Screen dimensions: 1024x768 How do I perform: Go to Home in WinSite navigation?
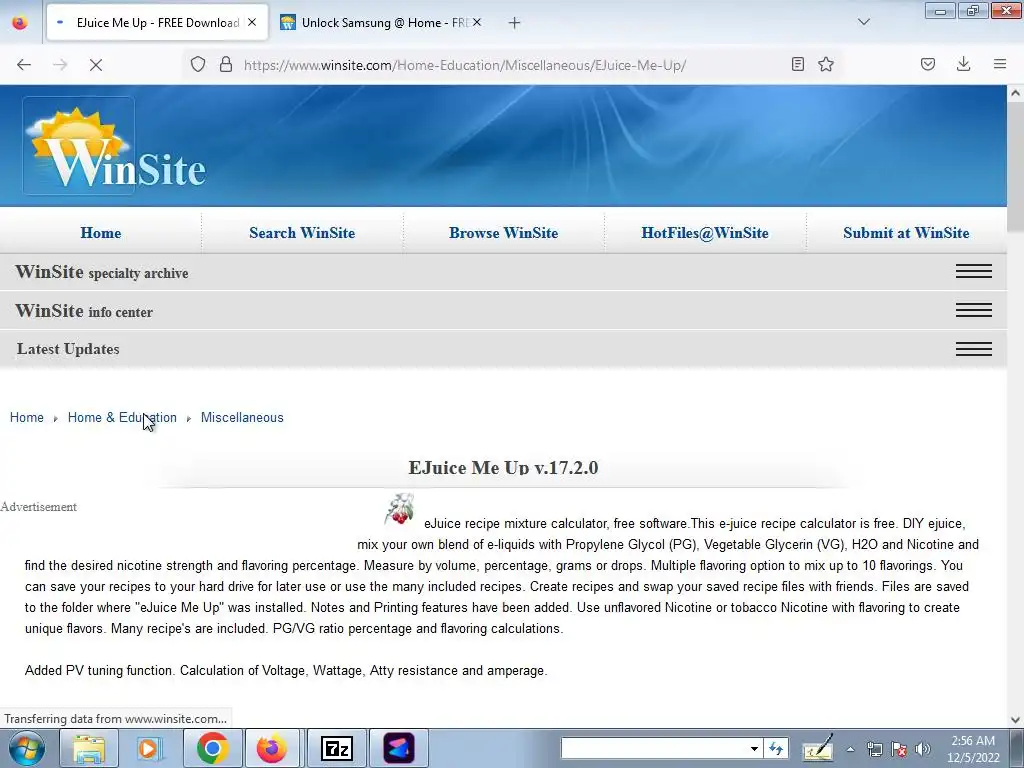(101, 233)
